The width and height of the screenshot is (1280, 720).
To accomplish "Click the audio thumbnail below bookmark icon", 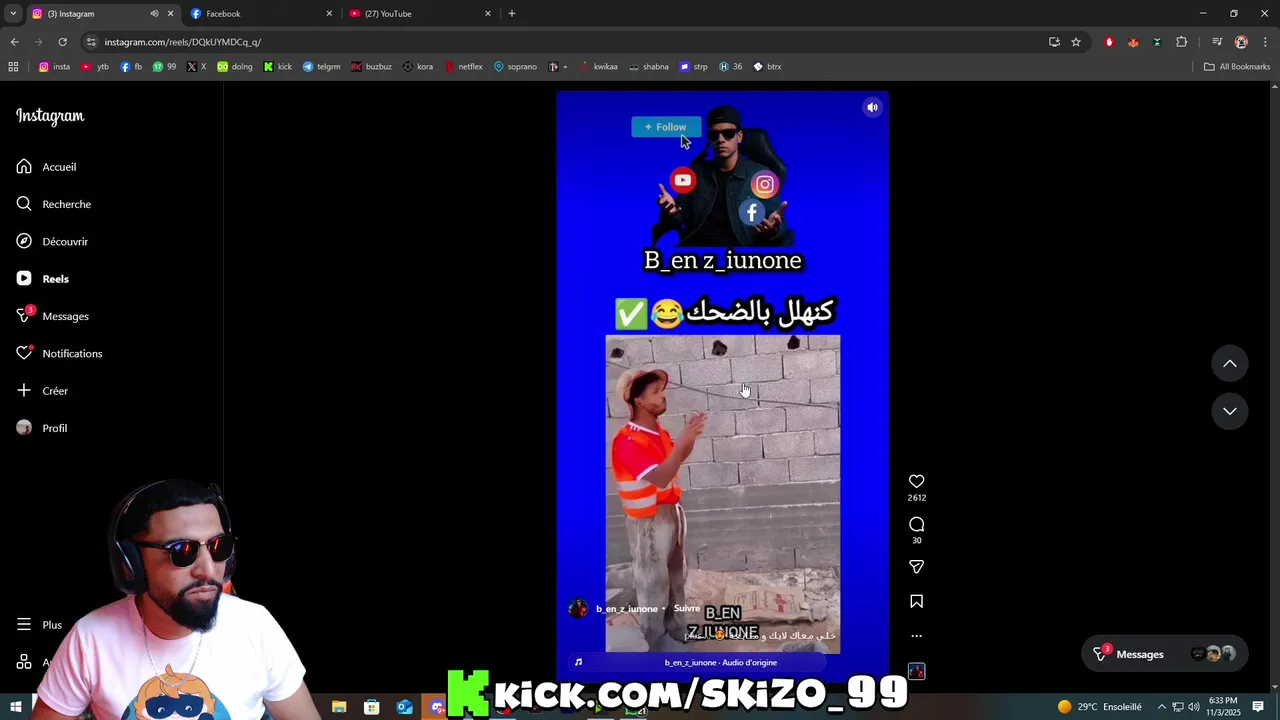I will (x=916, y=671).
